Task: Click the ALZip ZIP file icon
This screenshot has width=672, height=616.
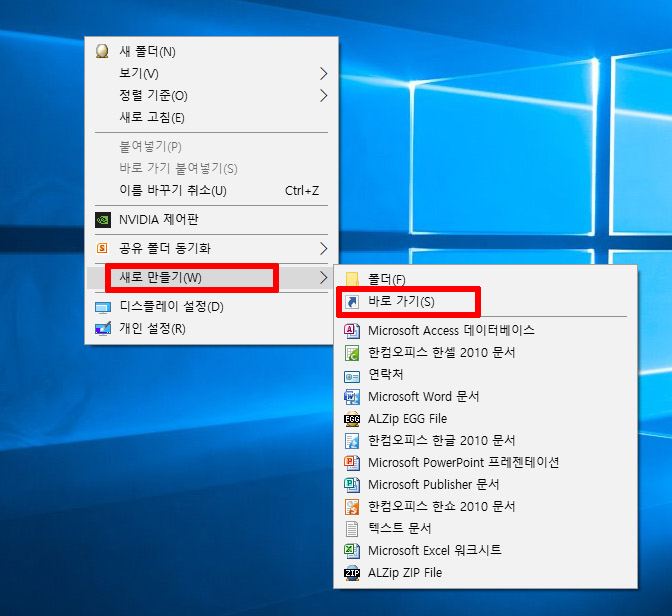Action: (352, 573)
